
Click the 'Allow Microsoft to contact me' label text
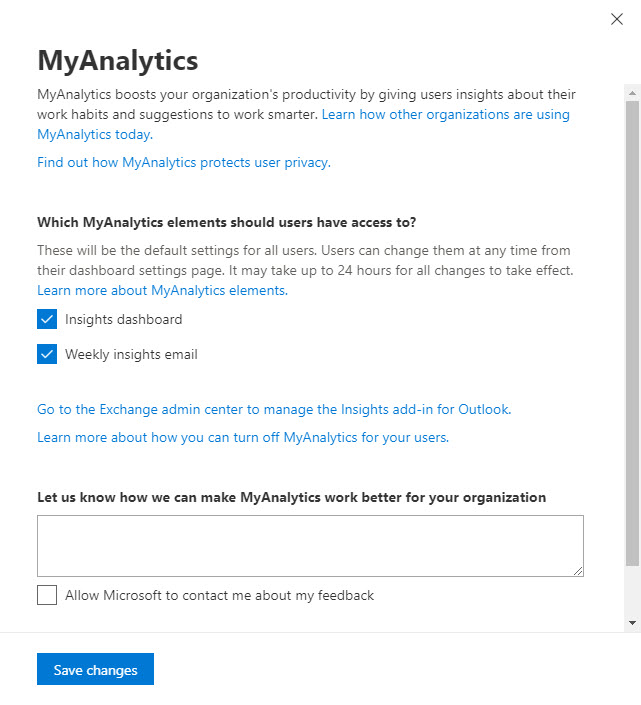(219, 595)
